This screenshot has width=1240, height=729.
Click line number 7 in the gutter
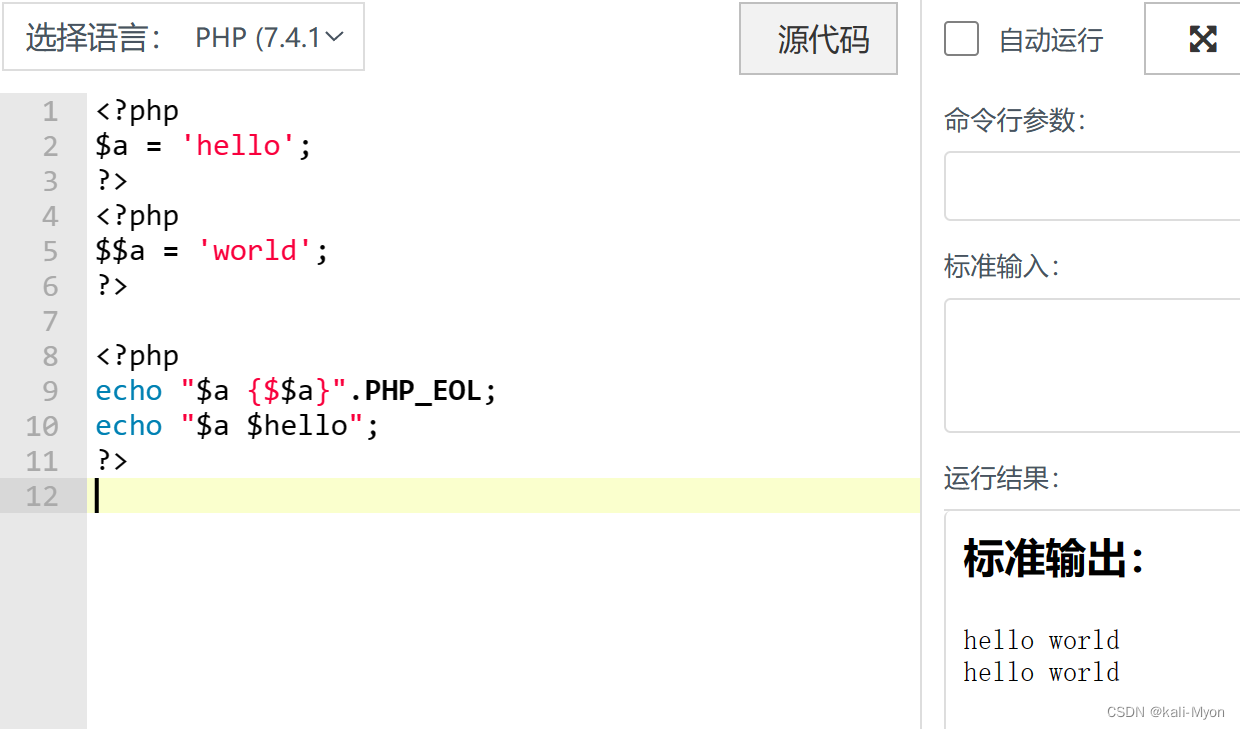click(50, 321)
